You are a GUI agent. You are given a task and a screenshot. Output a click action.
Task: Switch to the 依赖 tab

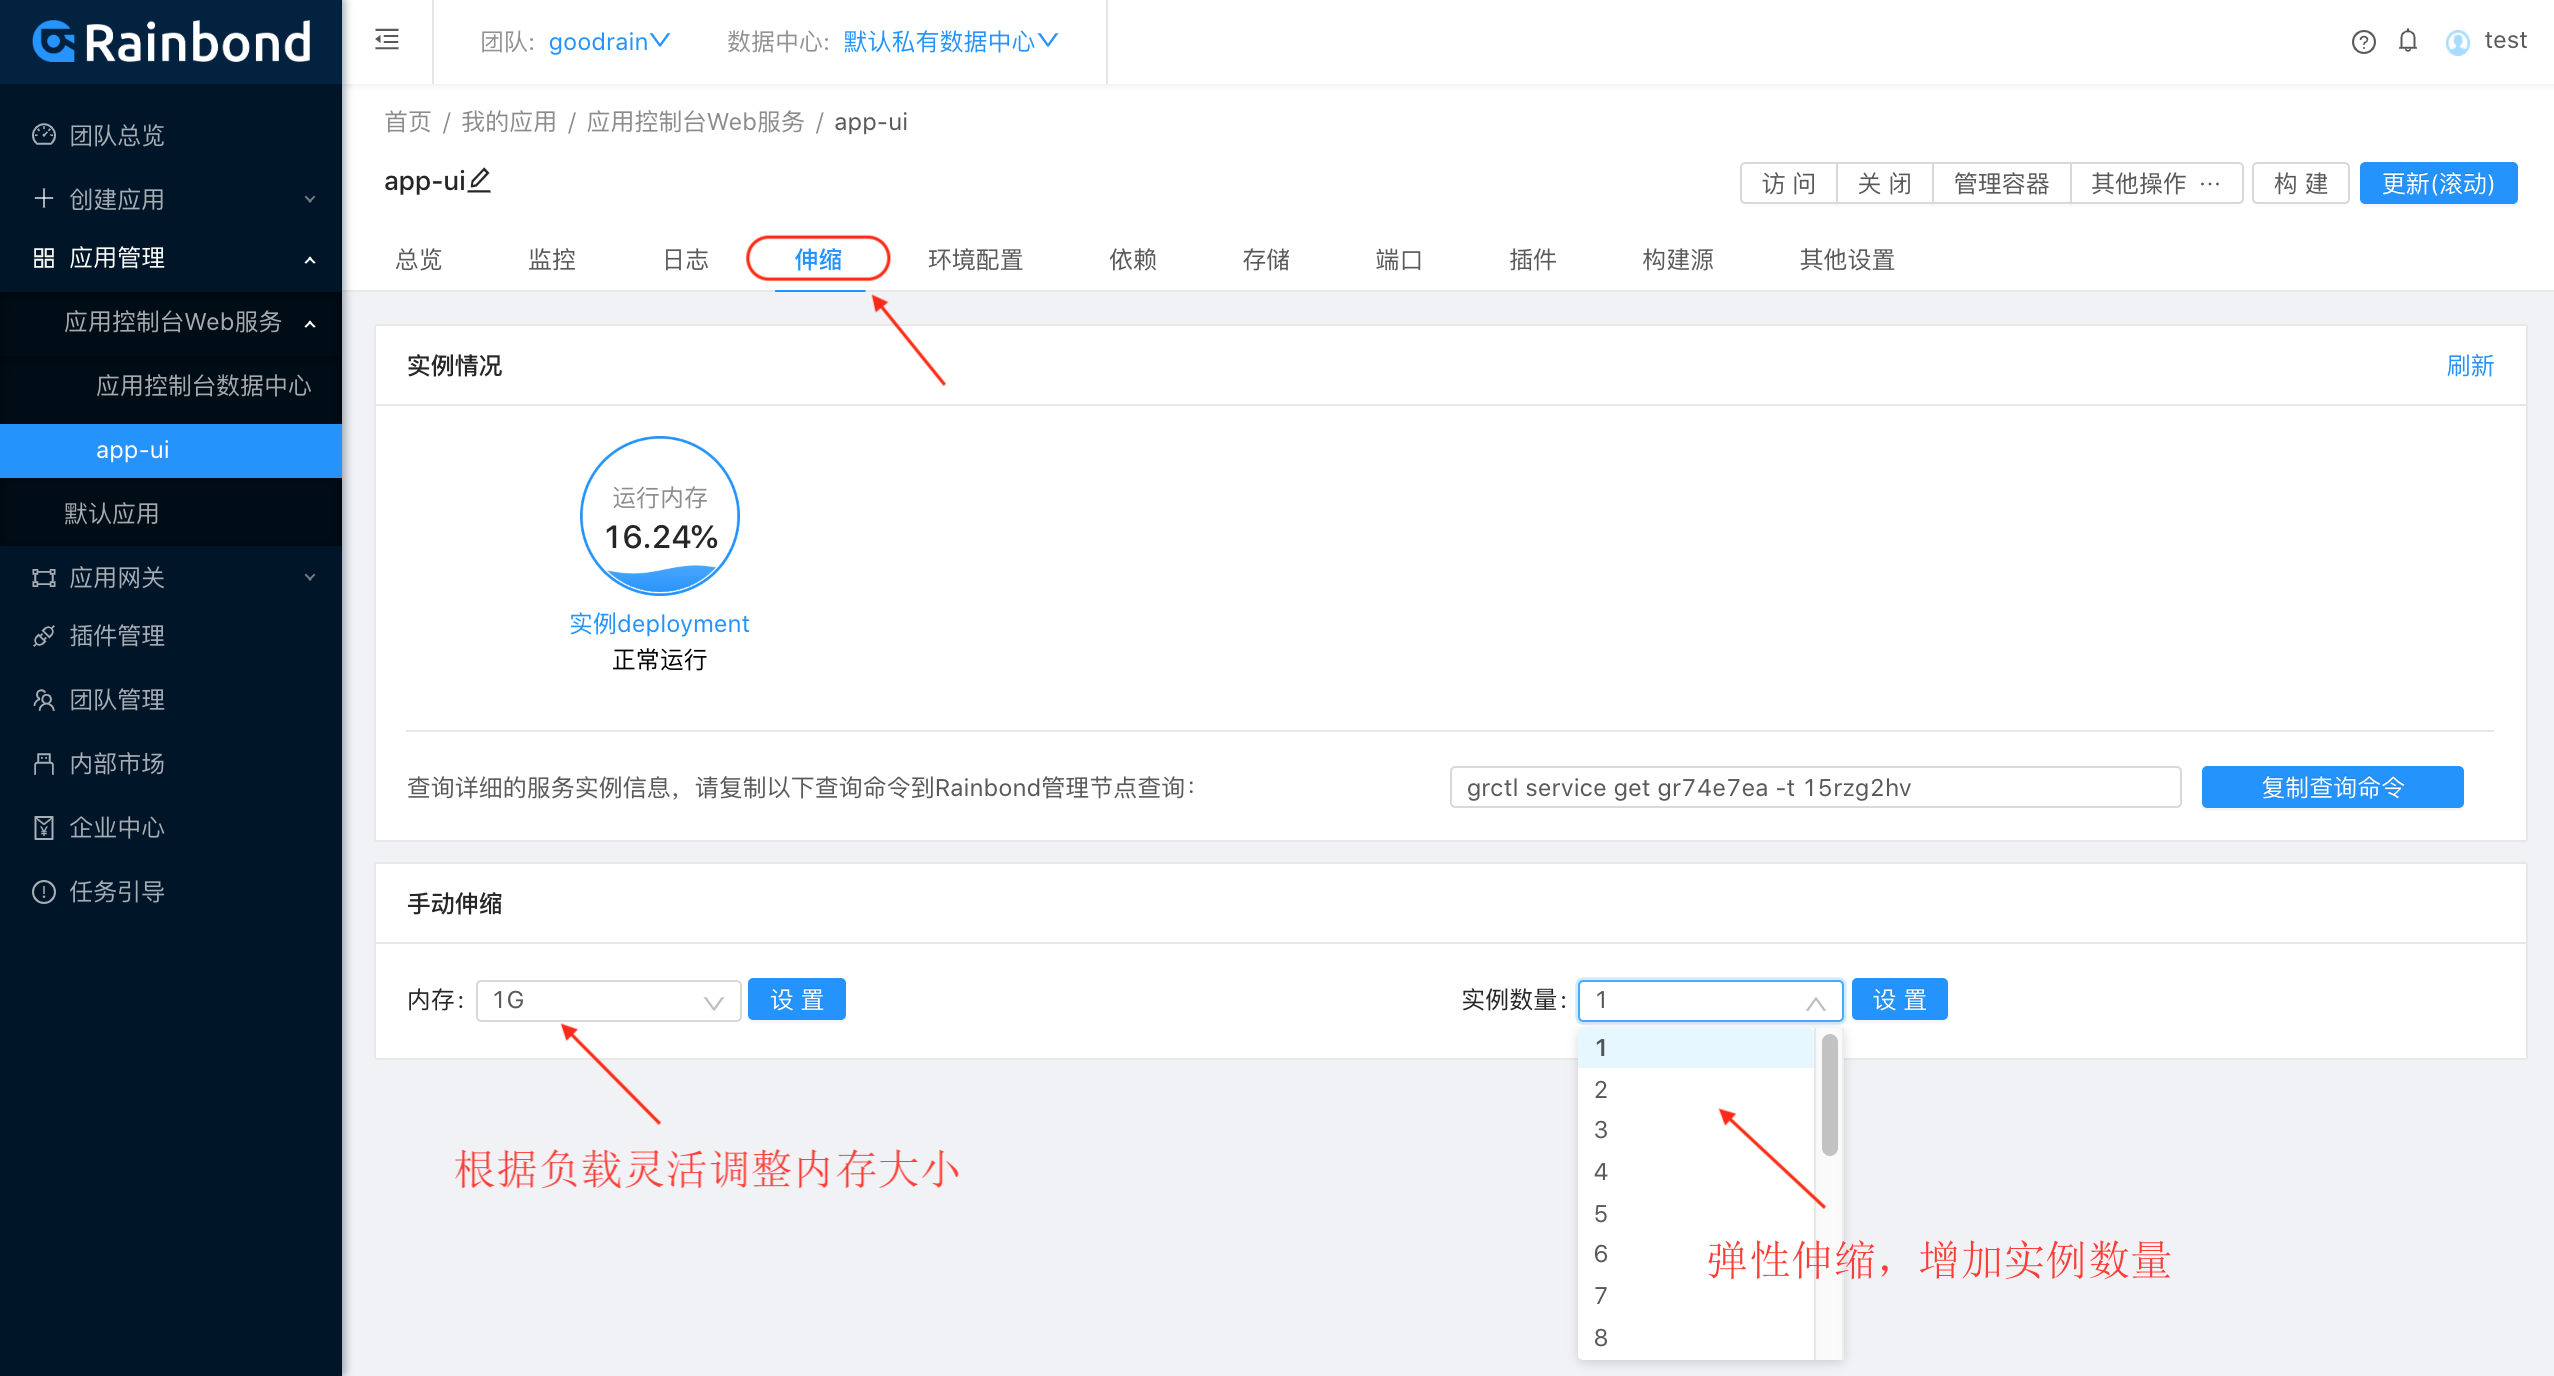click(x=1133, y=260)
